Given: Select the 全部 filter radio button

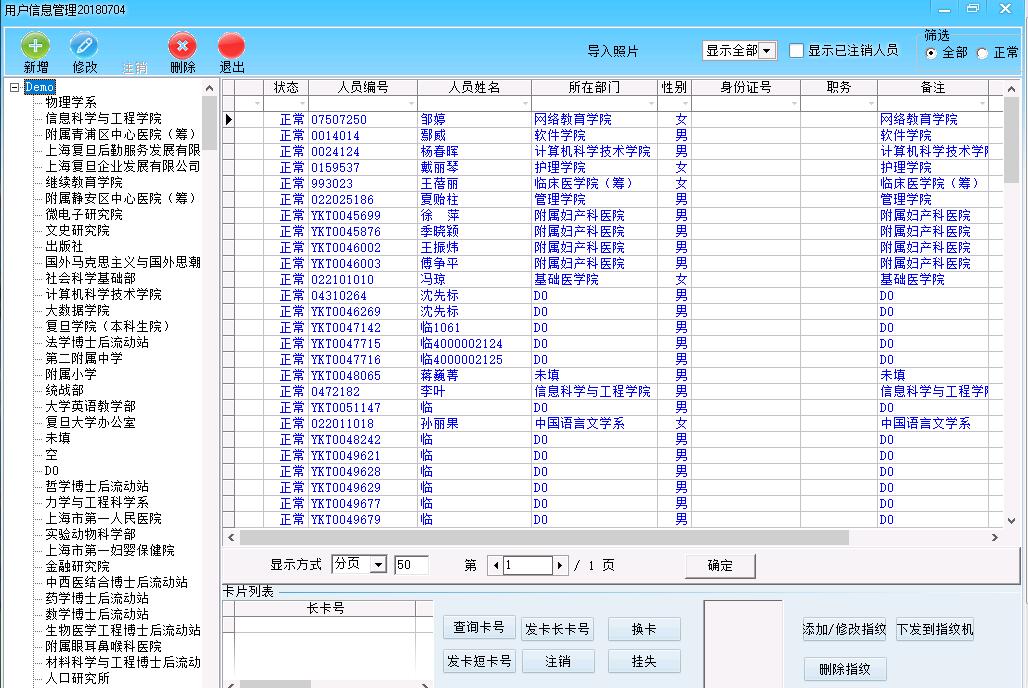Looking at the screenshot, I should pos(932,53).
